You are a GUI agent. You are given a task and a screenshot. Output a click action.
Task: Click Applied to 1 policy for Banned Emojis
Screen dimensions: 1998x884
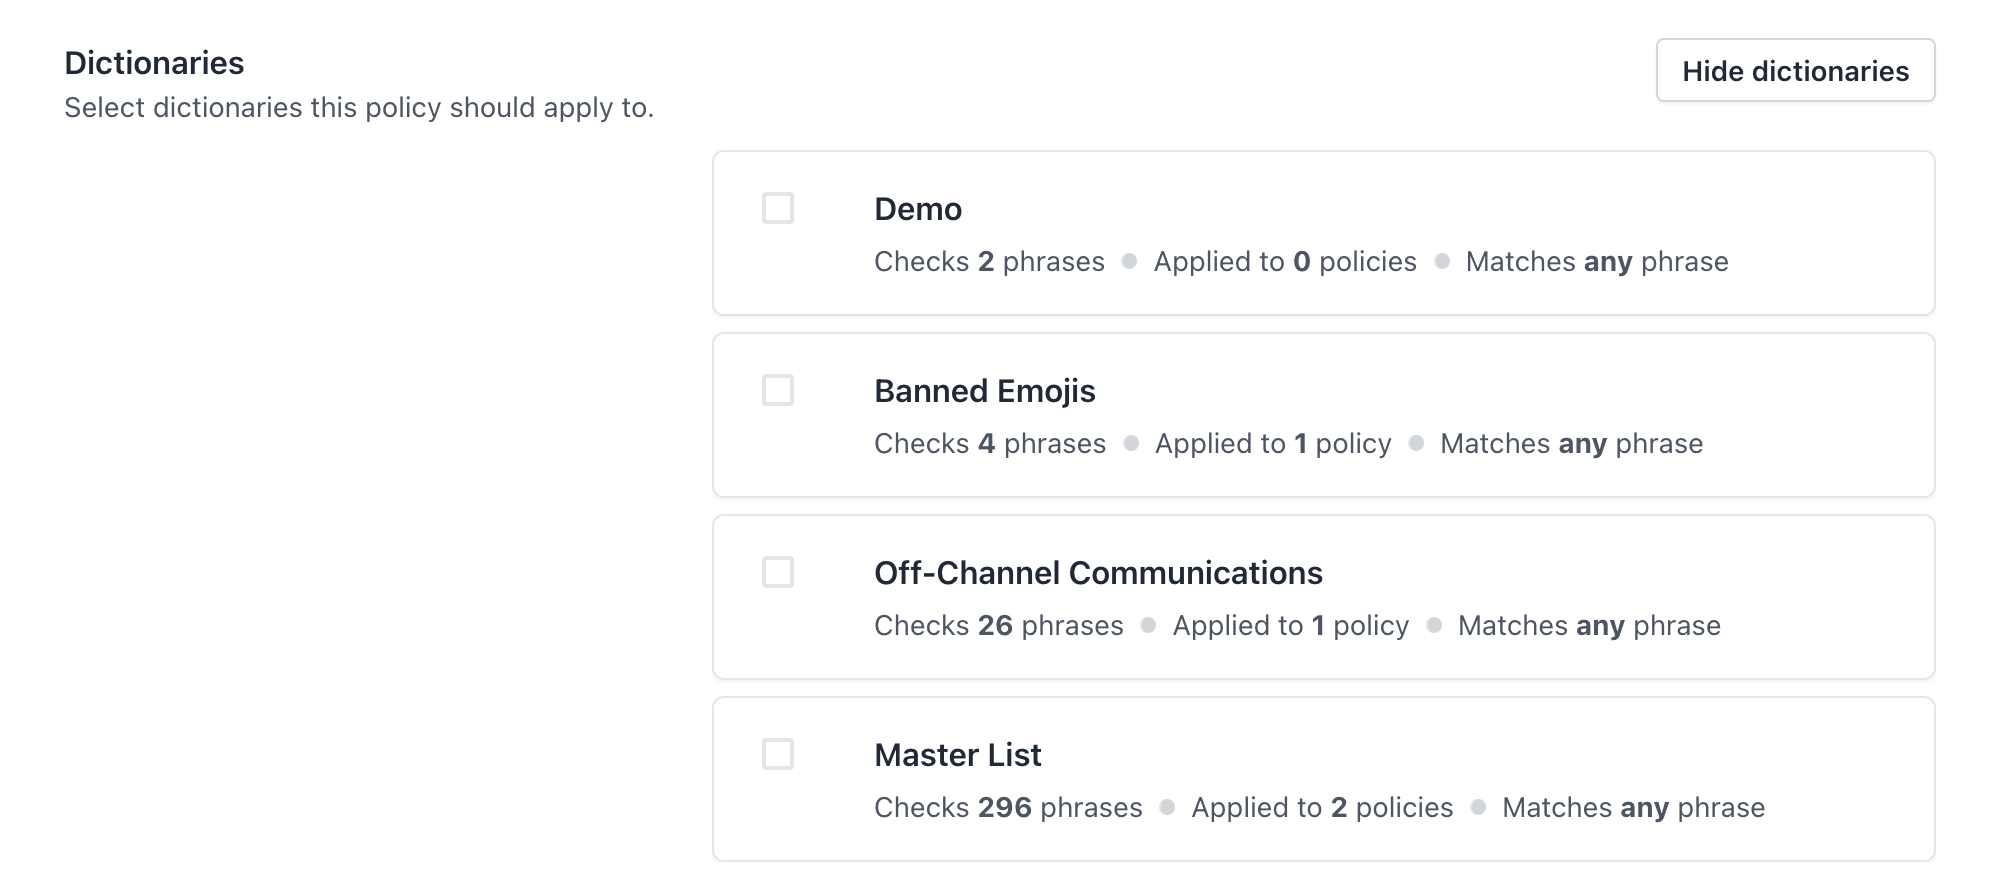point(1272,443)
